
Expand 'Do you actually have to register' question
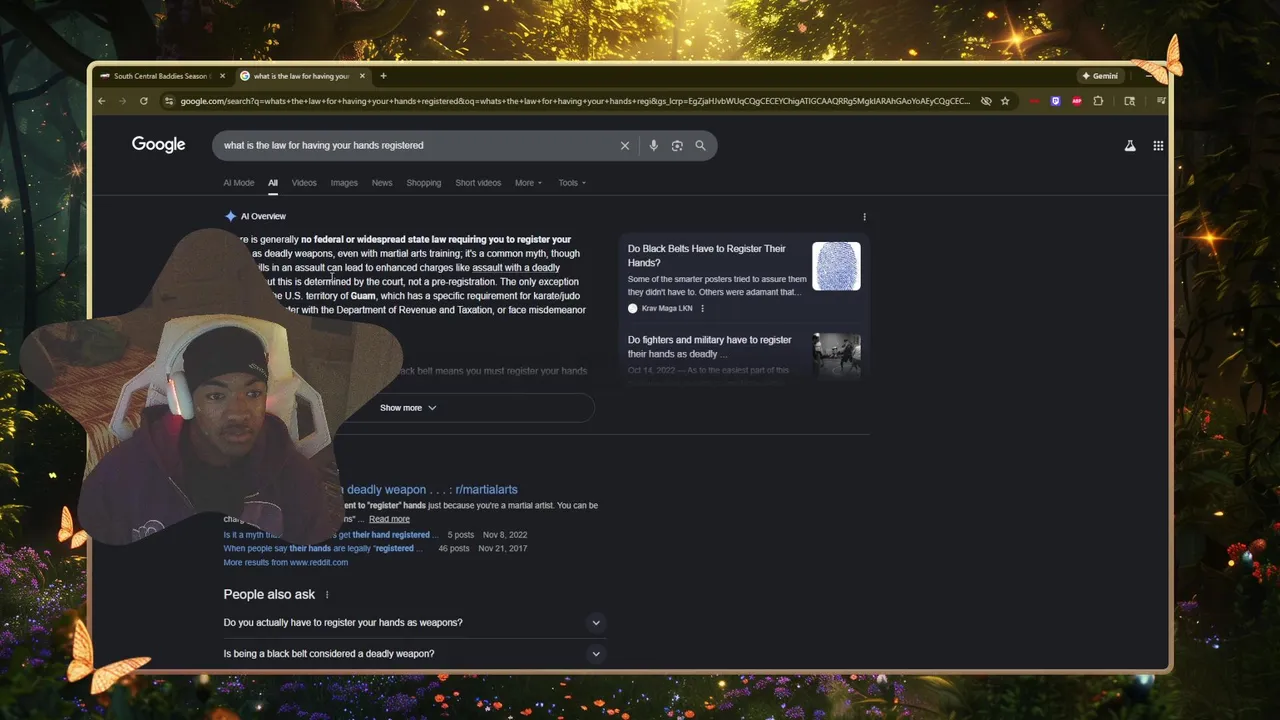click(x=414, y=623)
